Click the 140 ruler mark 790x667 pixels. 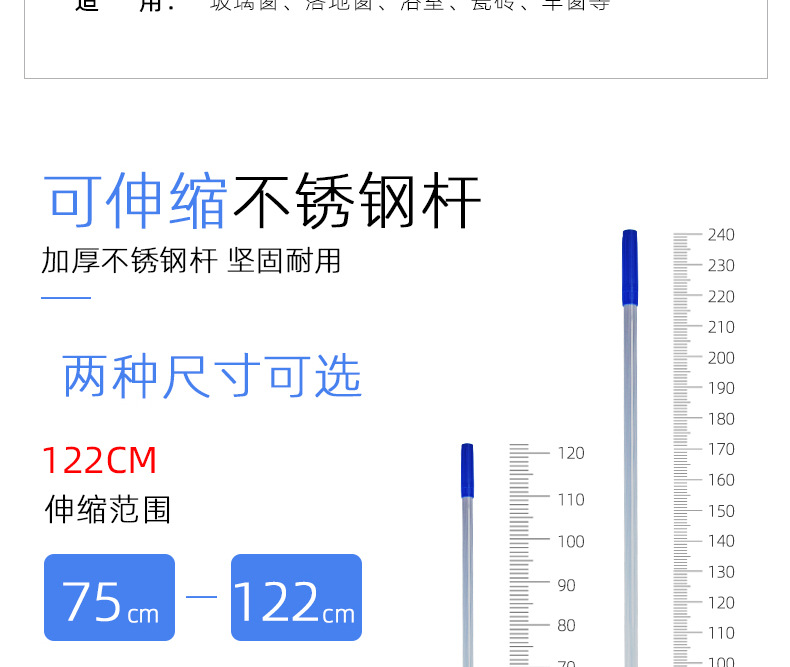click(721, 541)
